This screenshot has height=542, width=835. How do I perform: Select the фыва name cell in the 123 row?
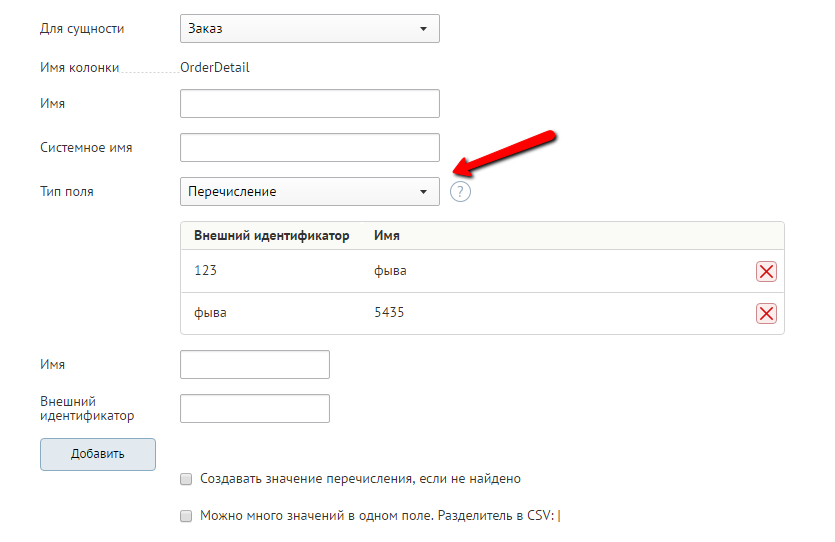pyautogui.click(x=390, y=271)
